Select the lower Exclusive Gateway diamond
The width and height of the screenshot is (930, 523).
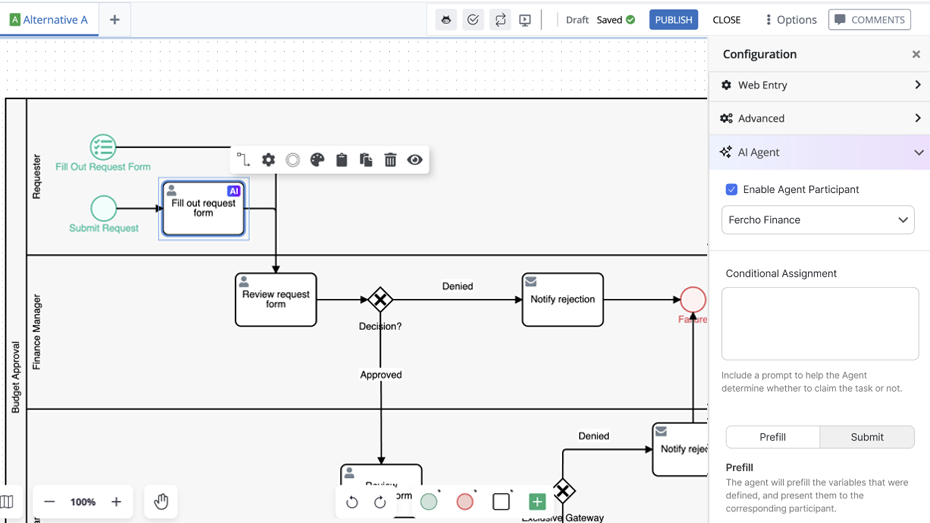tap(562, 491)
